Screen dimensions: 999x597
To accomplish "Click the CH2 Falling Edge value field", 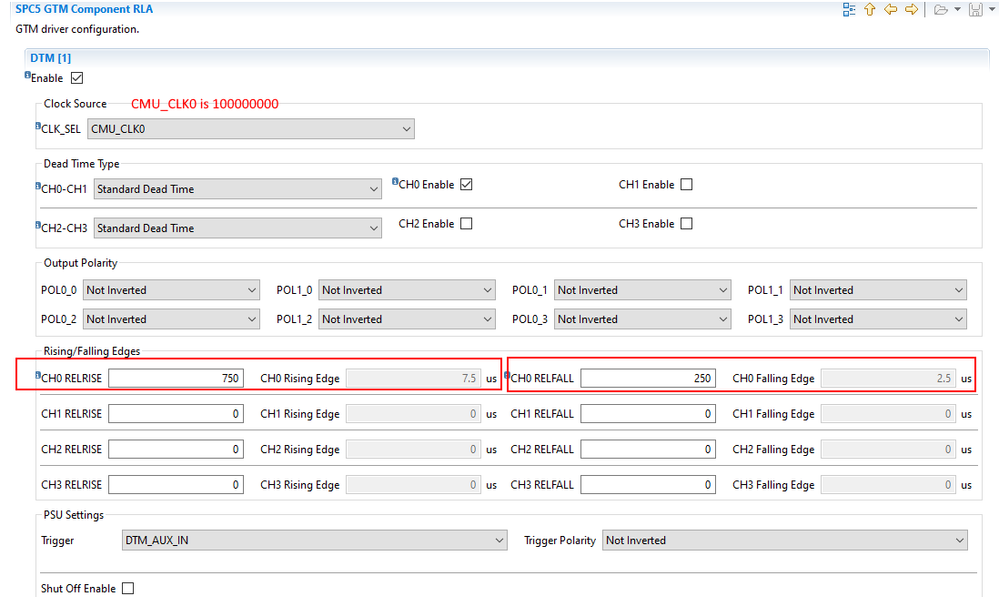I will click(889, 449).
